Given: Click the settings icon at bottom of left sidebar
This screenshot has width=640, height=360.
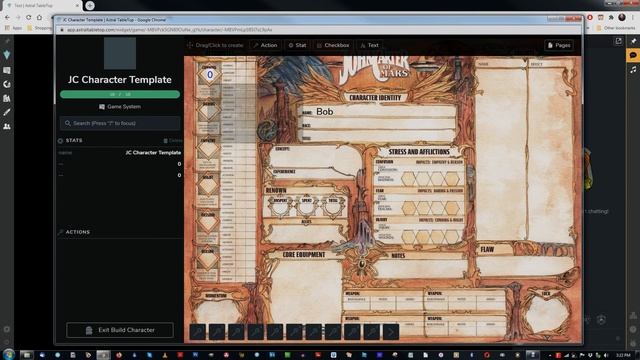Looking at the screenshot, I should [x=7, y=329].
